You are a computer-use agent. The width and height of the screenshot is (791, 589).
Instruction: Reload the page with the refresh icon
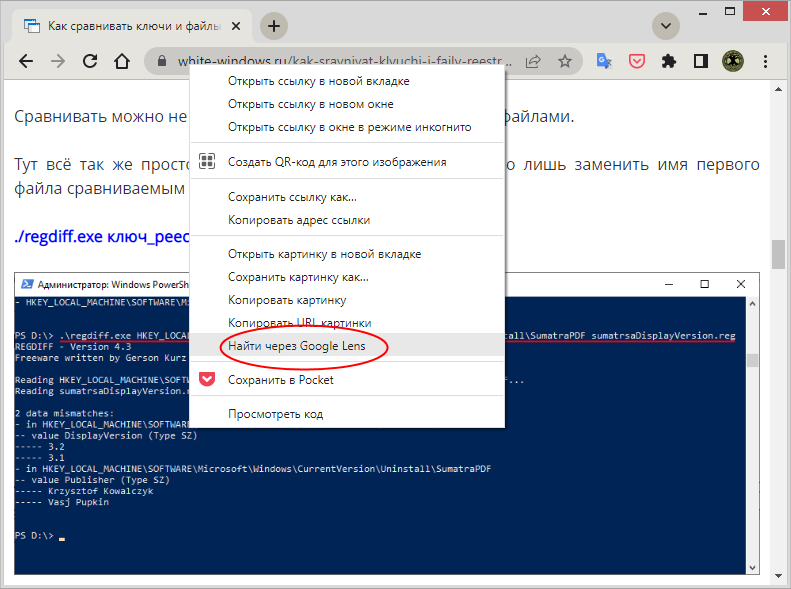[90, 62]
